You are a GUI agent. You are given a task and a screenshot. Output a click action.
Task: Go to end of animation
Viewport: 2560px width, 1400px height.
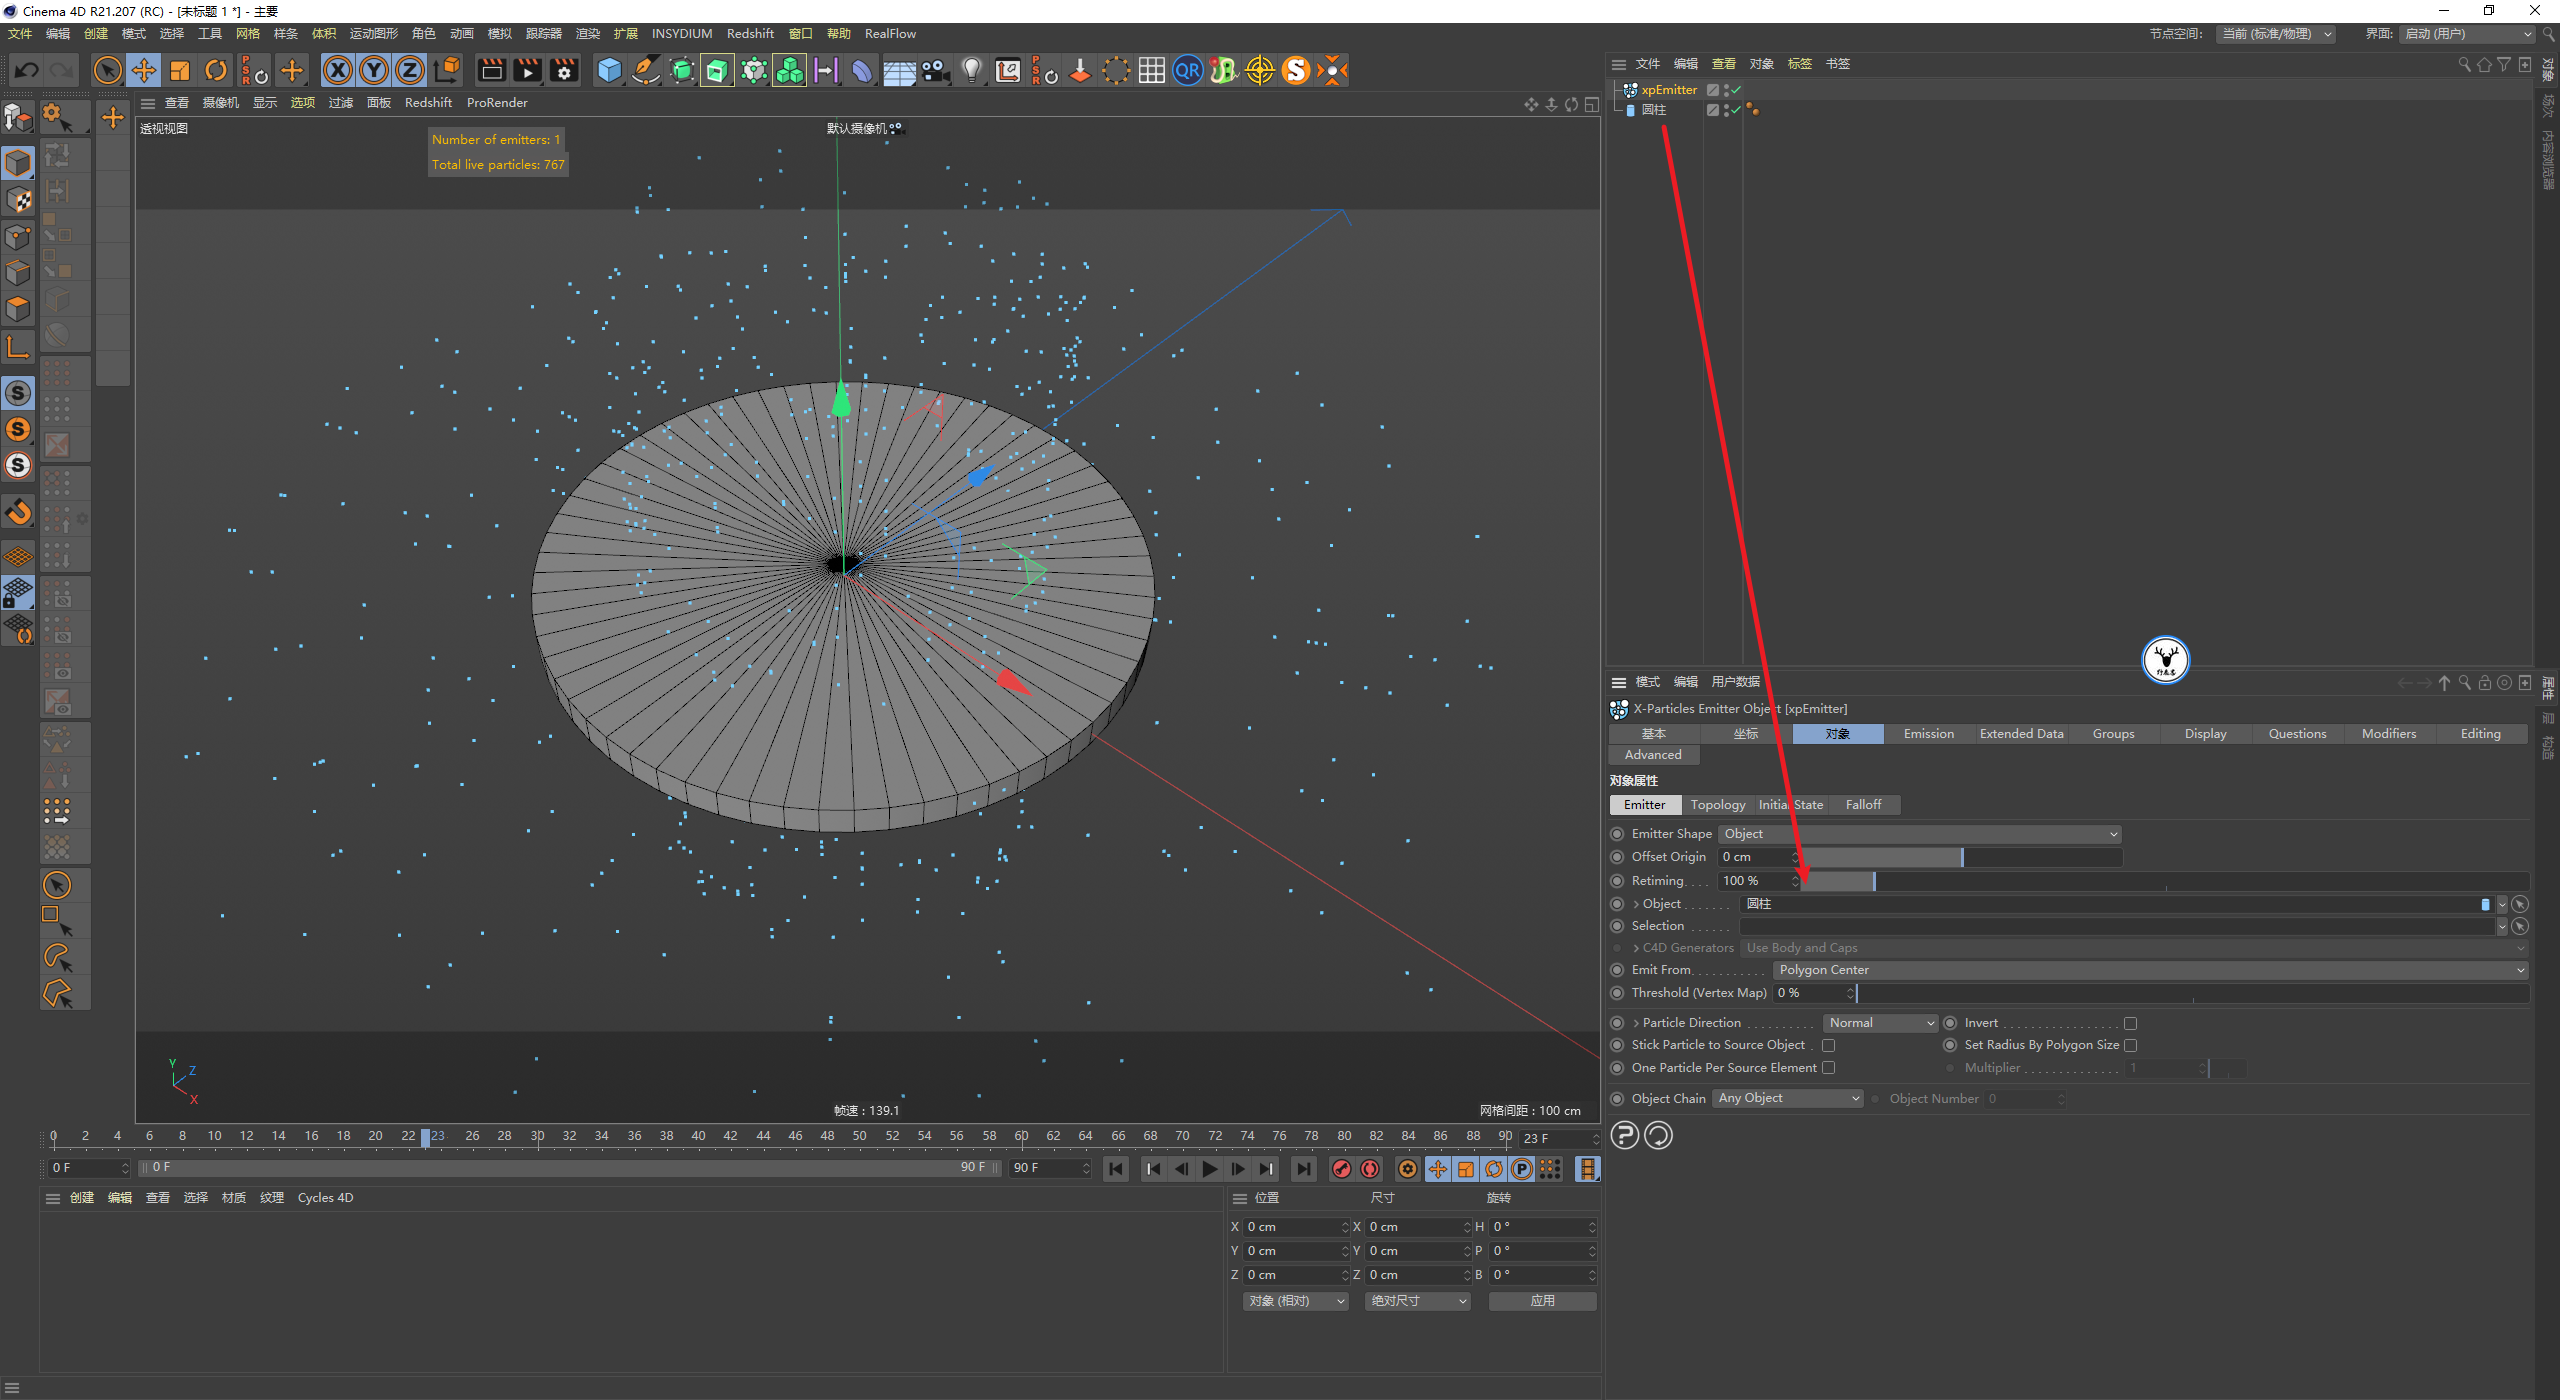1303,1168
